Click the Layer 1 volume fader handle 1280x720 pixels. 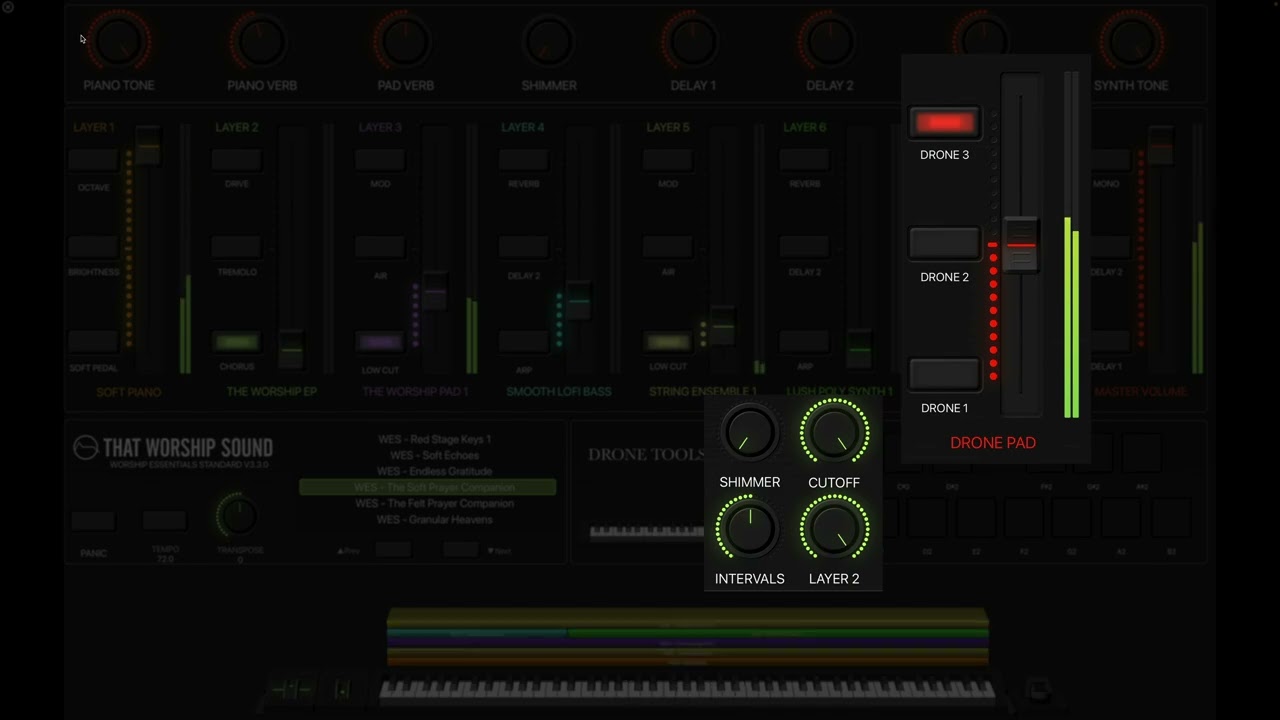pos(147,147)
